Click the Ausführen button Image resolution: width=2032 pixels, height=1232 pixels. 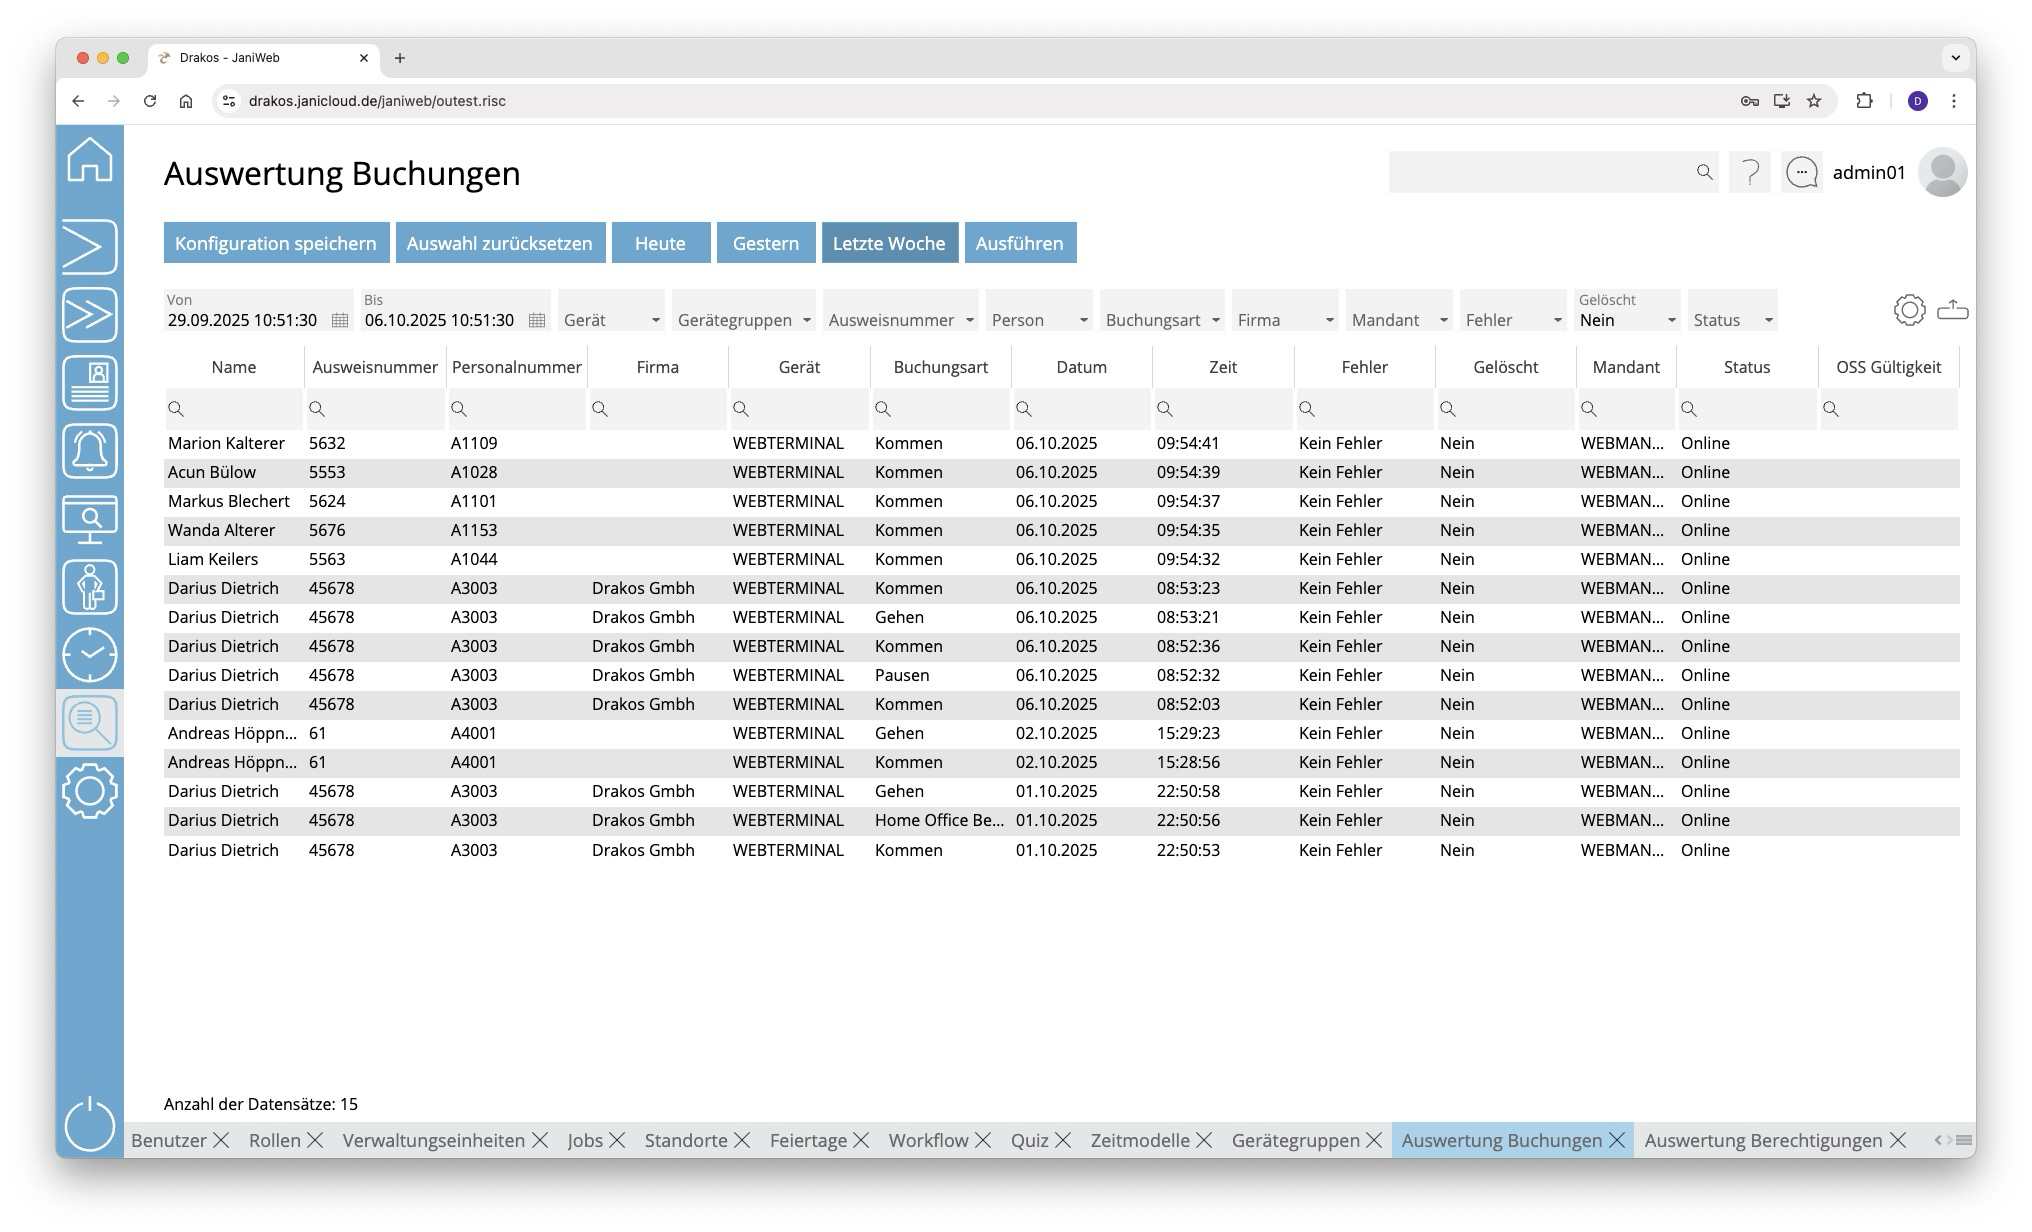pos(1019,243)
